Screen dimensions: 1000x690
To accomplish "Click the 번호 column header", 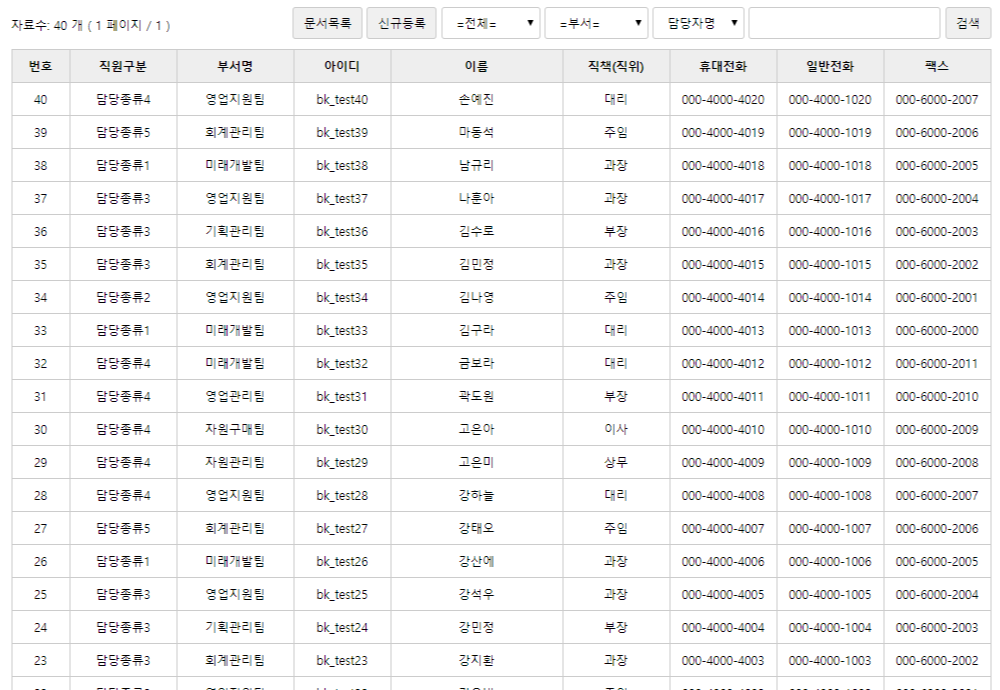I will tap(41, 66).
